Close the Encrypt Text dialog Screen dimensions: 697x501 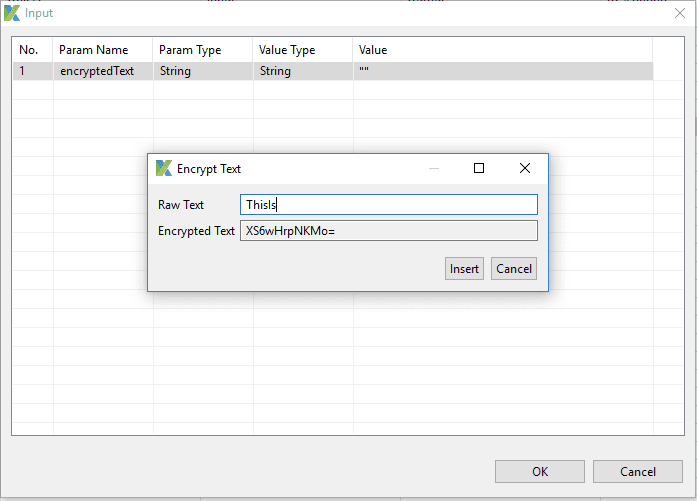click(525, 168)
